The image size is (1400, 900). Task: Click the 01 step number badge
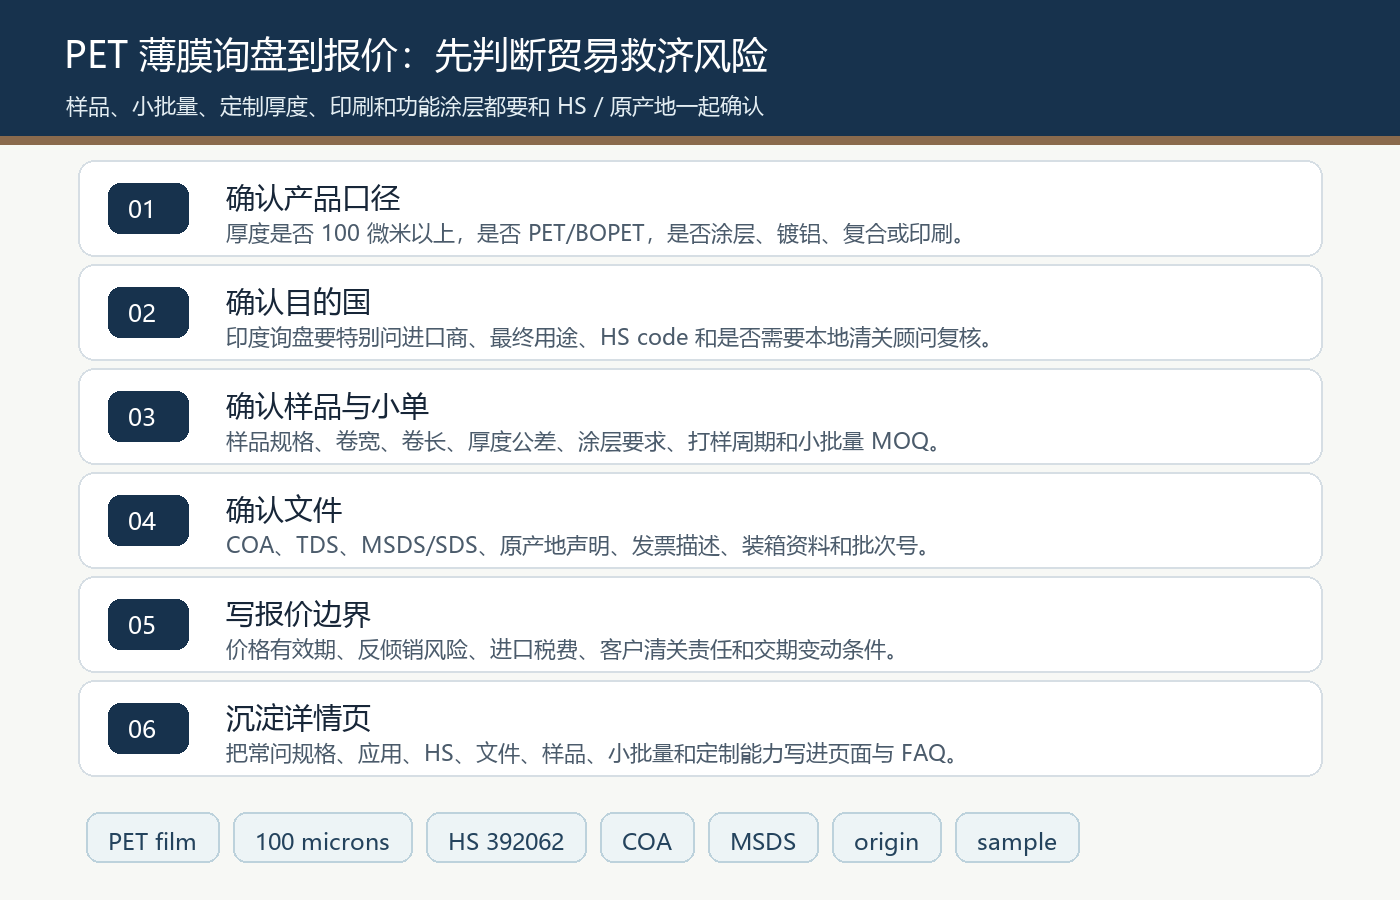[x=148, y=208]
